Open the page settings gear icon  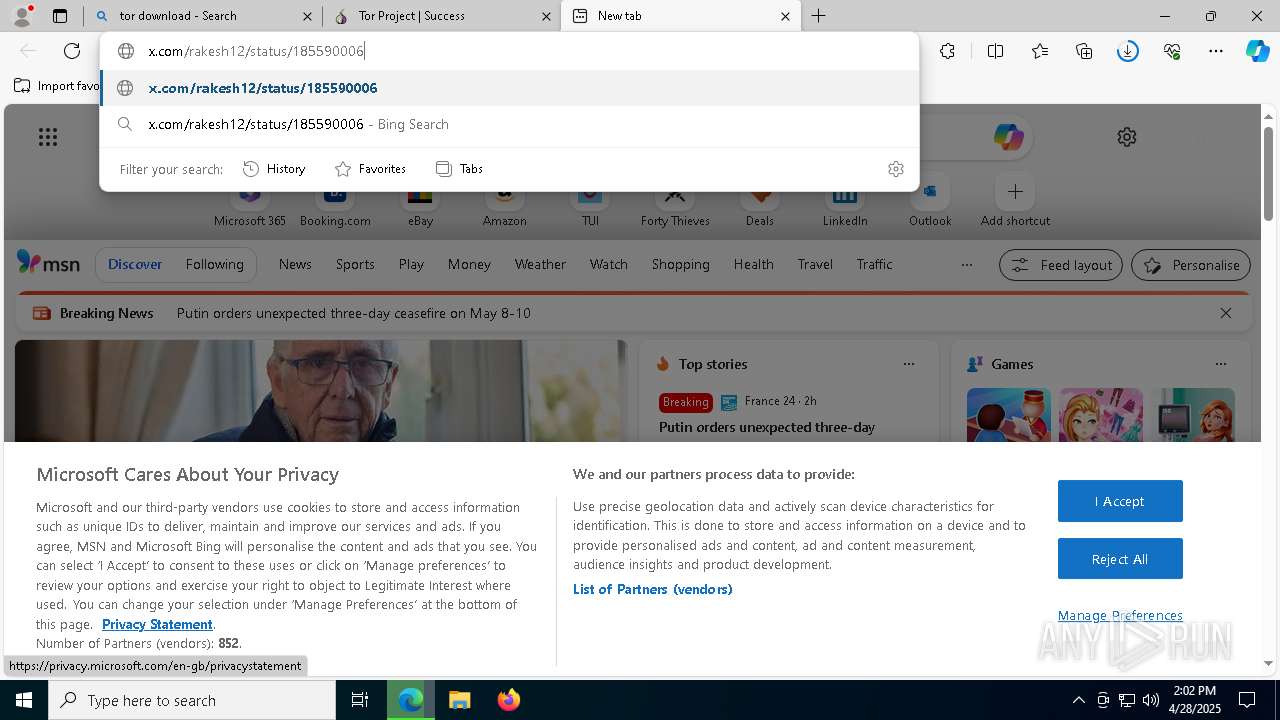(x=1127, y=137)
